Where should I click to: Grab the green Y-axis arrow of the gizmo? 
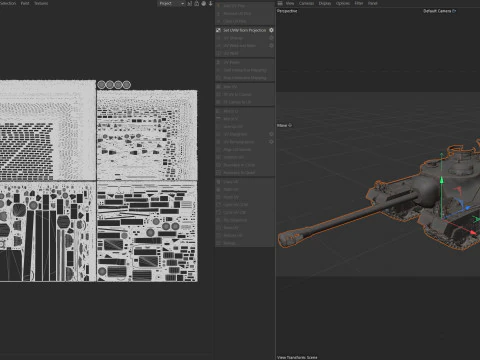[441, 180]
